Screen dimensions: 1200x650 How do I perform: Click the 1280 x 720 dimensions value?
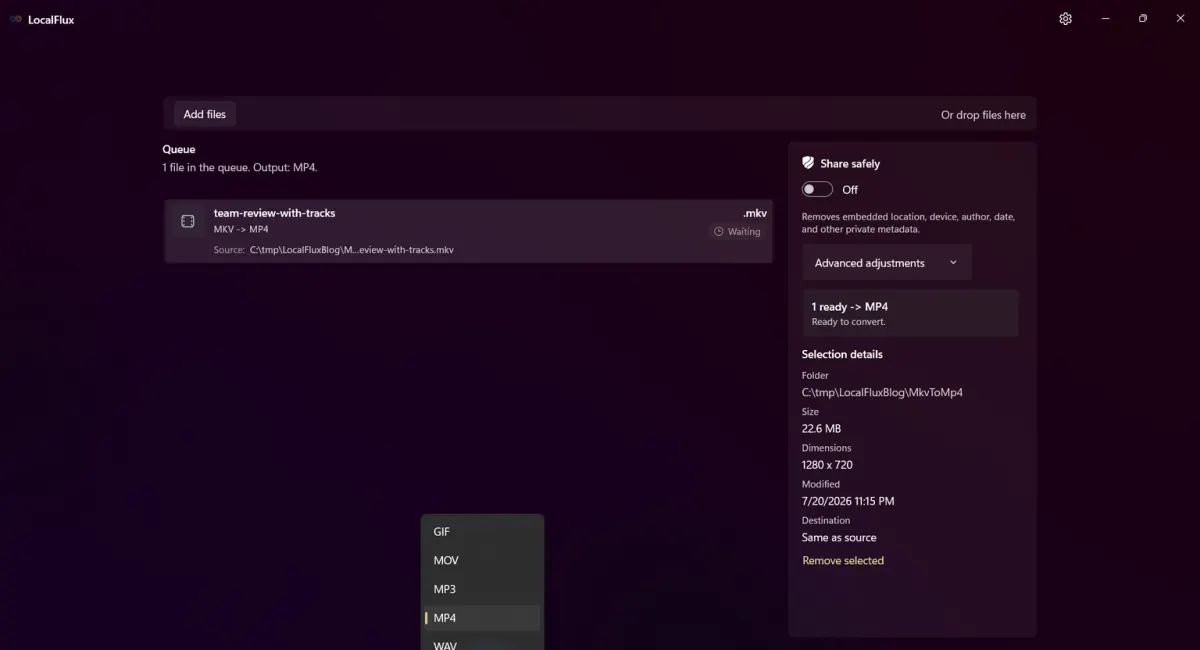click(x=827, y=465)
